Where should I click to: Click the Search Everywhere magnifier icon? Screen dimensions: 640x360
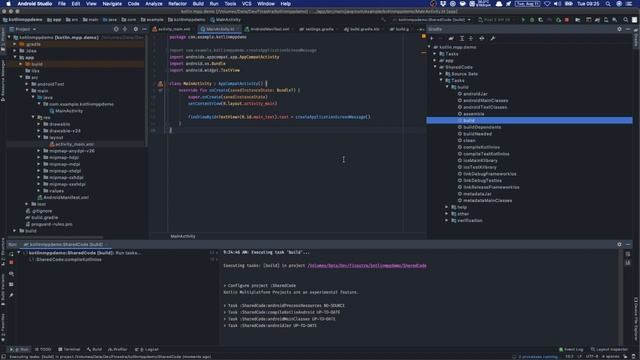(626, 20)
